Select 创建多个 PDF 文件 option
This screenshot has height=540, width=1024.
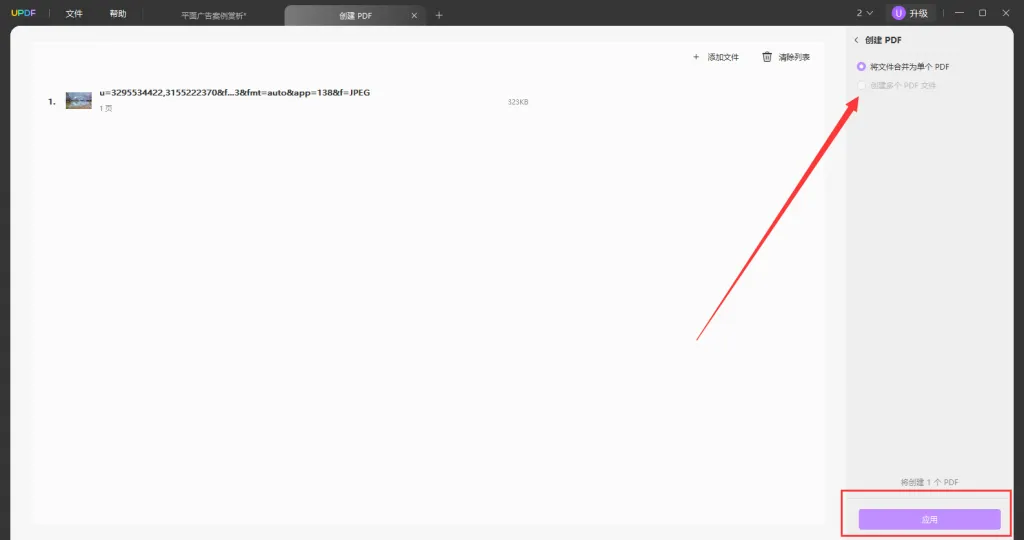tap(862, 85)
